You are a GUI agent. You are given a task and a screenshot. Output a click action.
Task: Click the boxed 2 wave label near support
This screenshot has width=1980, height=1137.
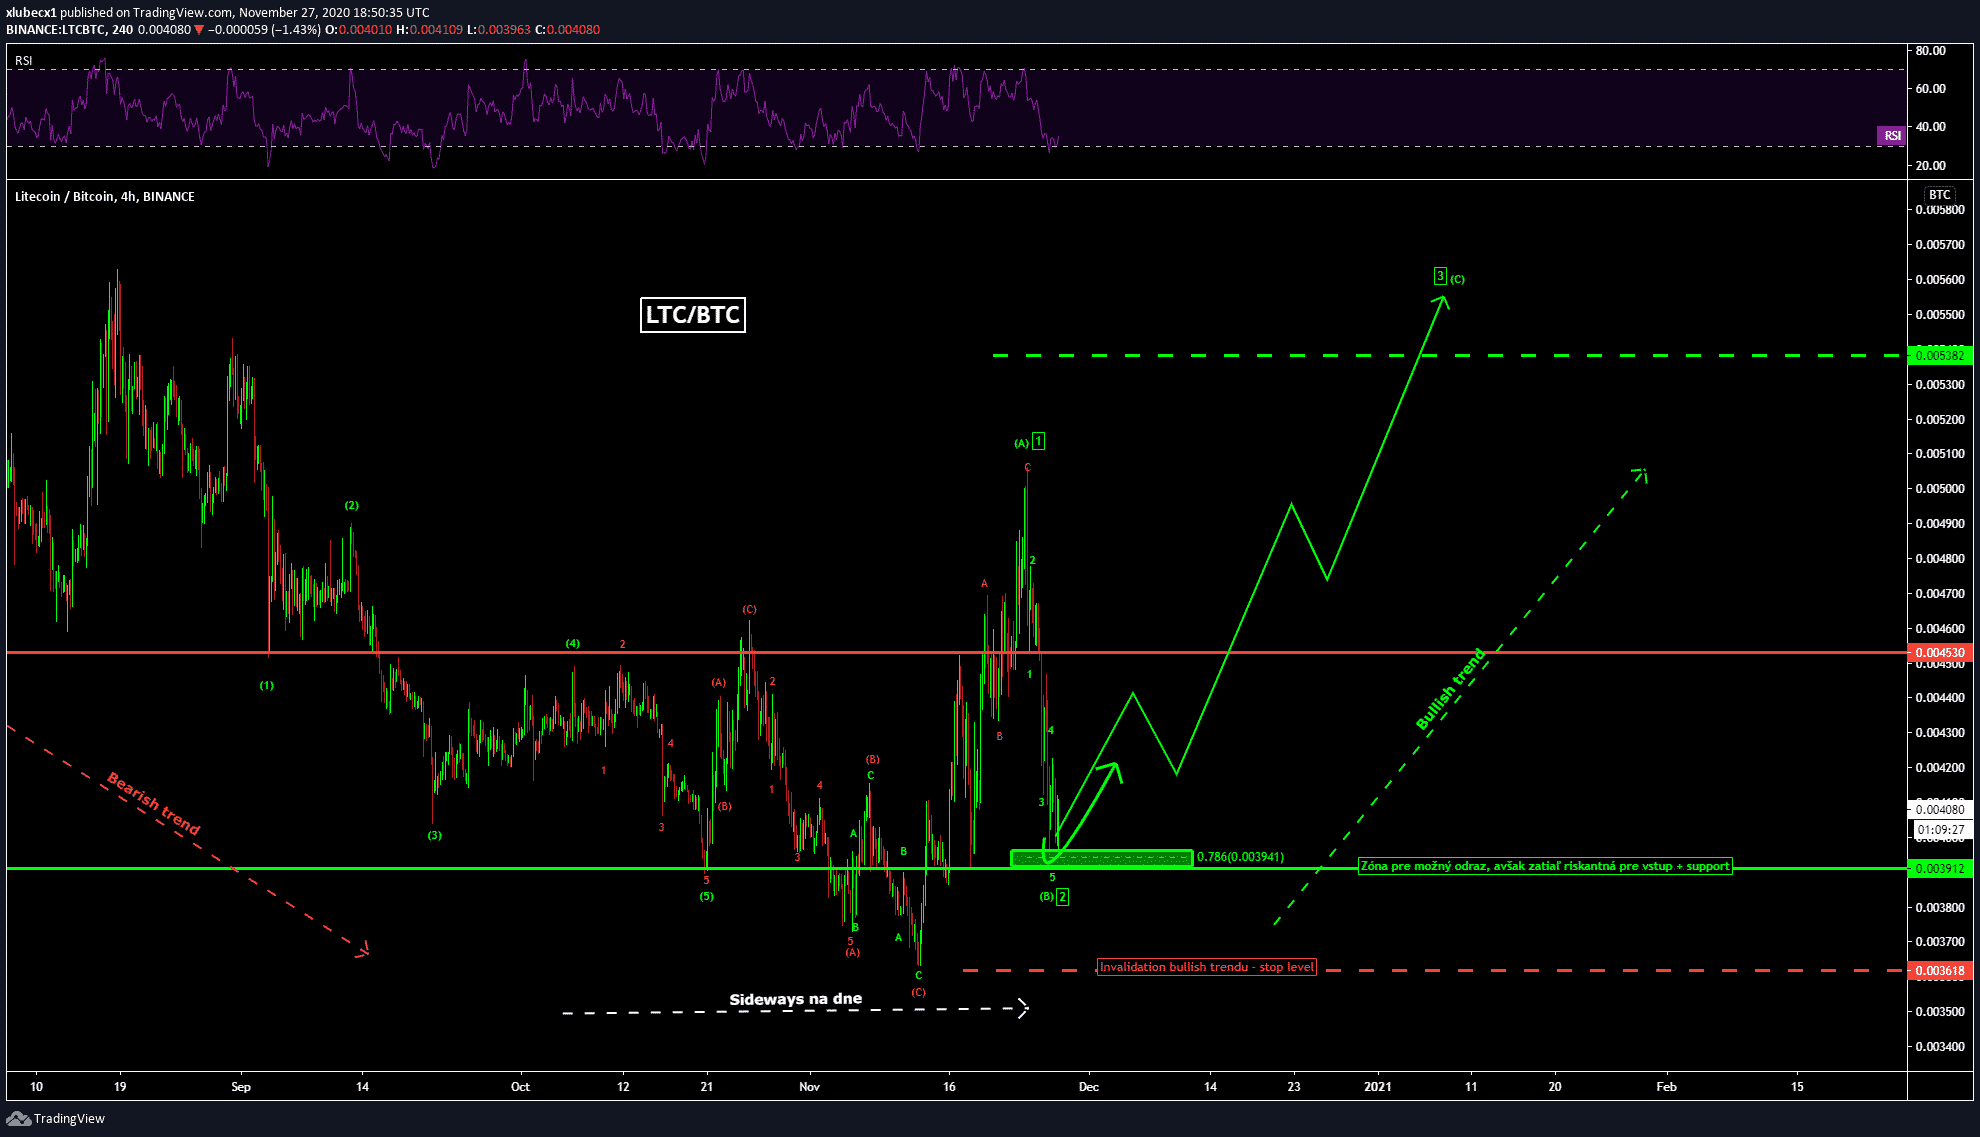pos(1062,897)
